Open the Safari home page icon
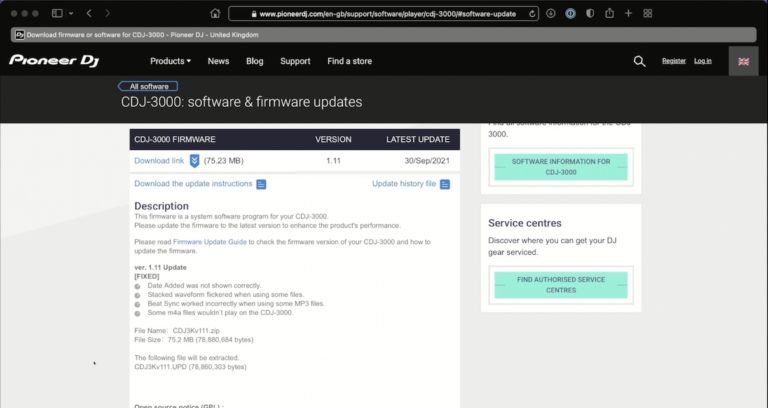768x408 pixels. pyautogui.click(x=215, y=14)
